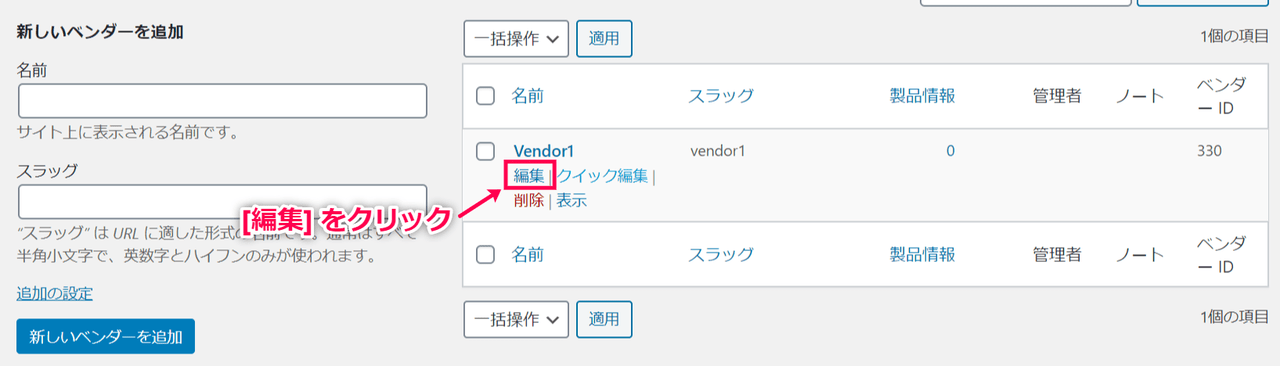
Task: Click the 表示 link for Vendor1
Action: pos(572,200)
